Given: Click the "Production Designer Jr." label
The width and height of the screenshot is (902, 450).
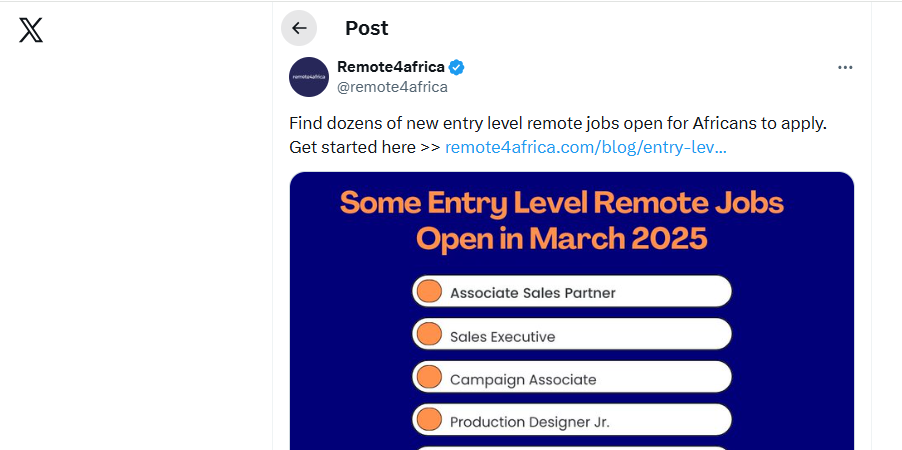Looking at the screenshot, I should coord(530,422).
